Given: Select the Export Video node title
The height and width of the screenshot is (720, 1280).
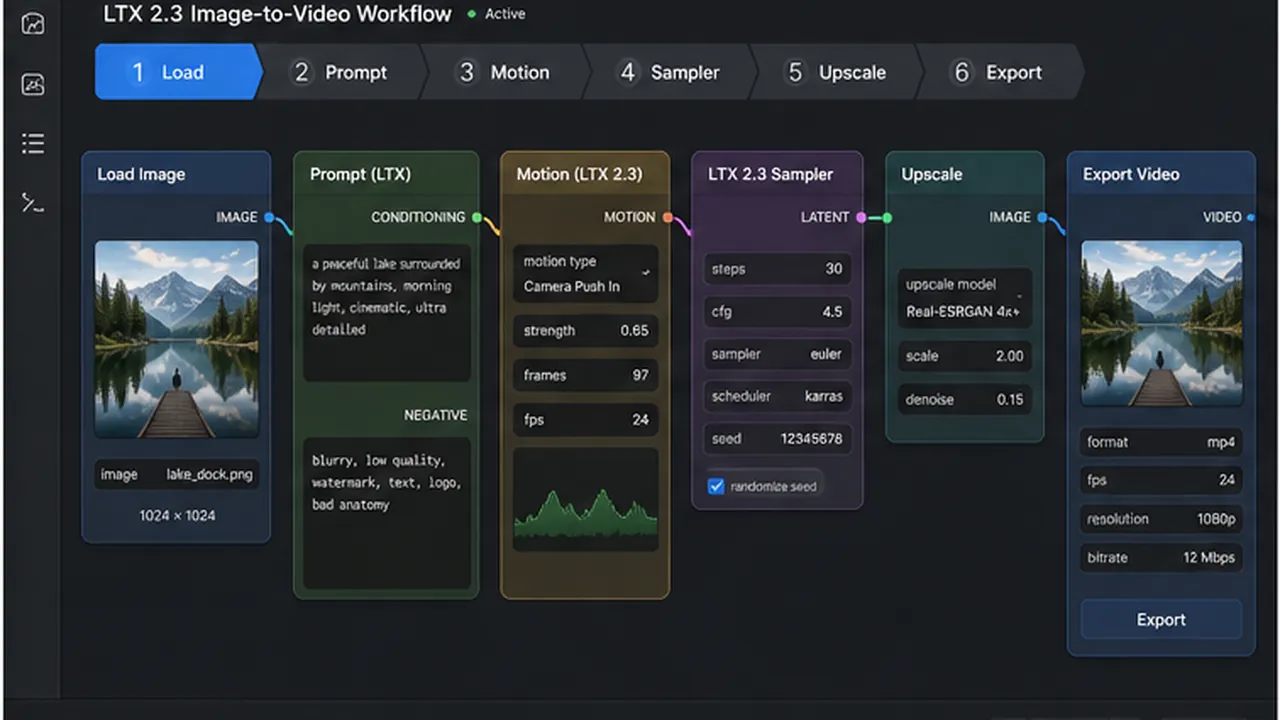Looking at the screenshot, I should 1131,174.
